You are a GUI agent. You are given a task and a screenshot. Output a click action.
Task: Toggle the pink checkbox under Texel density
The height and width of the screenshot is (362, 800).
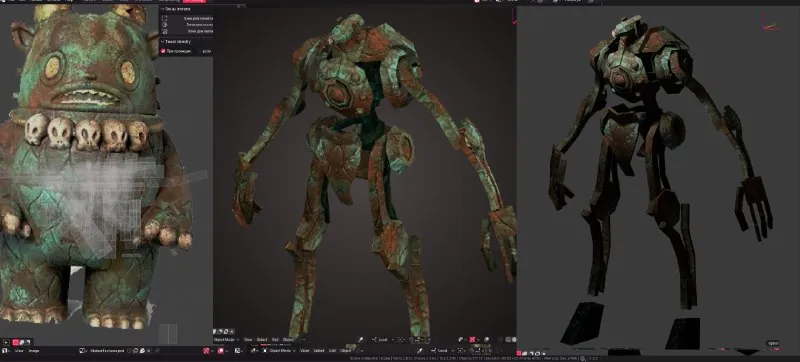[163, 51]
